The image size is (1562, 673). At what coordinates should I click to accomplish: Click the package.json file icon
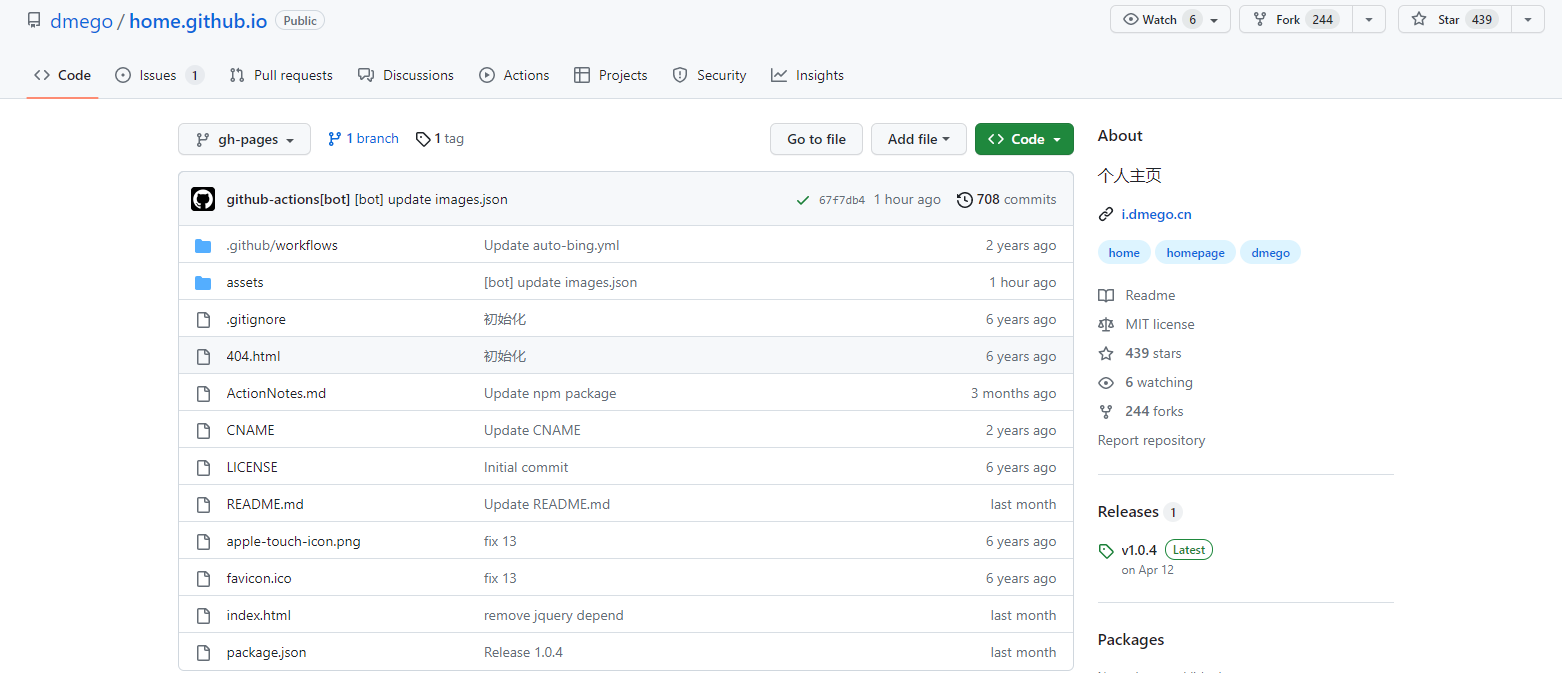tap(203, 653)
